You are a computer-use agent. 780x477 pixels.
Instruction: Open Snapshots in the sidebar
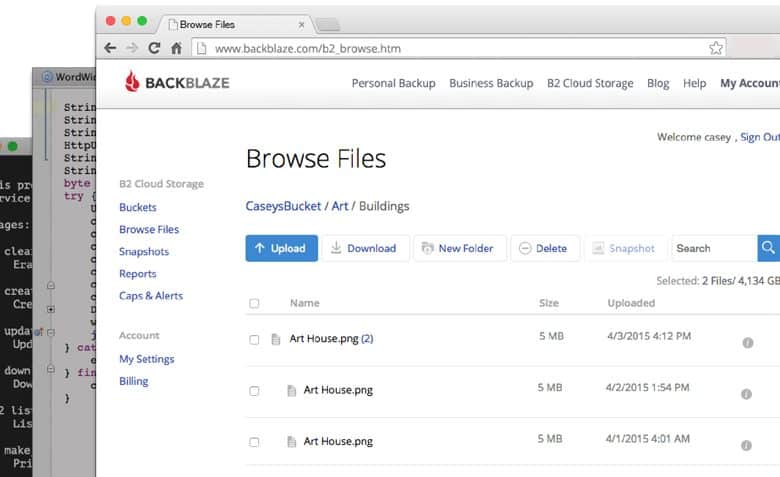144,251
